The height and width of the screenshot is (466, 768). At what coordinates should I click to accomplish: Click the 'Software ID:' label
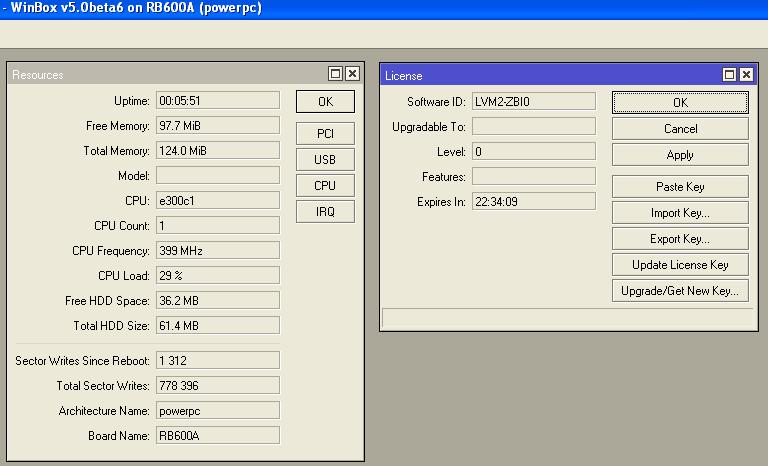pyautogui.click(x=436, y=102)
